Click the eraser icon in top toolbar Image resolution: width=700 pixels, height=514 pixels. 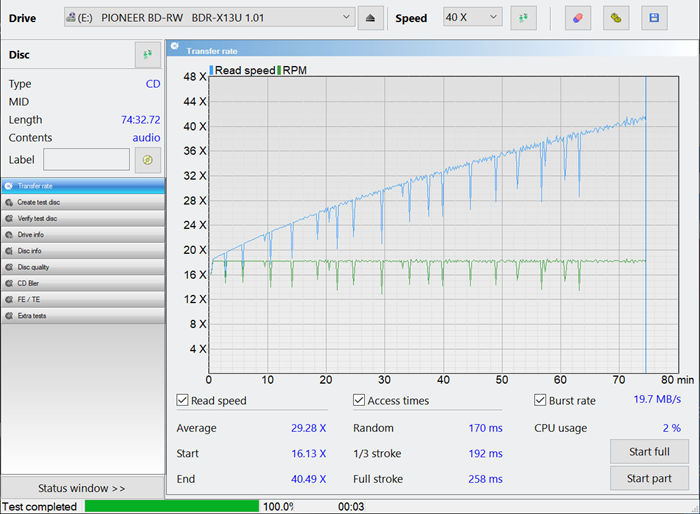[577, 18]
